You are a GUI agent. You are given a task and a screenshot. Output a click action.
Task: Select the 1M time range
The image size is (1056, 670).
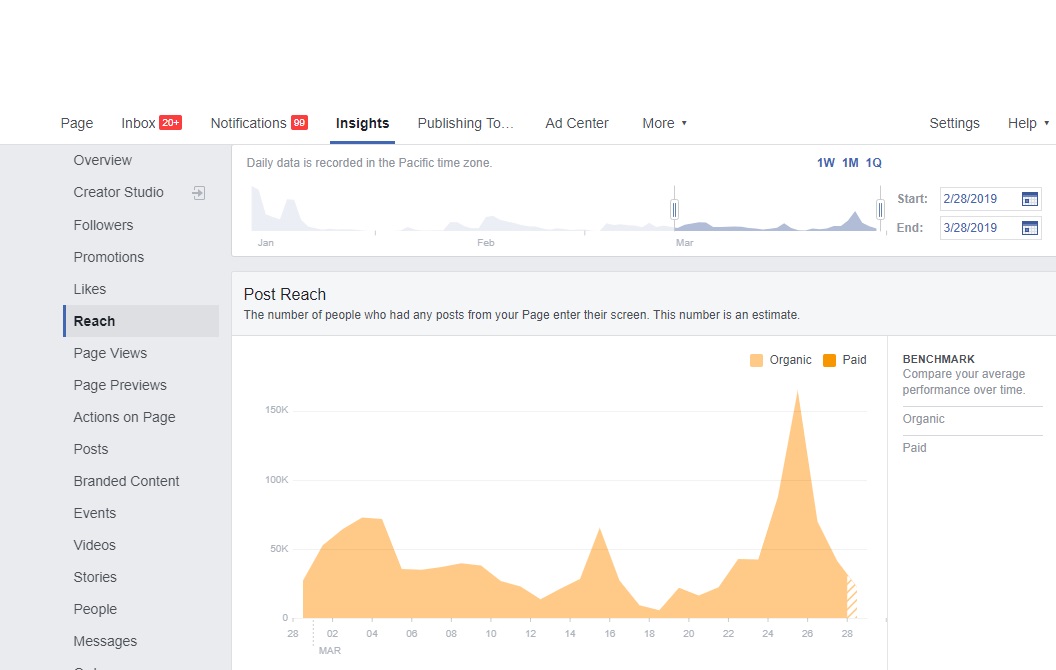click(x=850, y=163)
